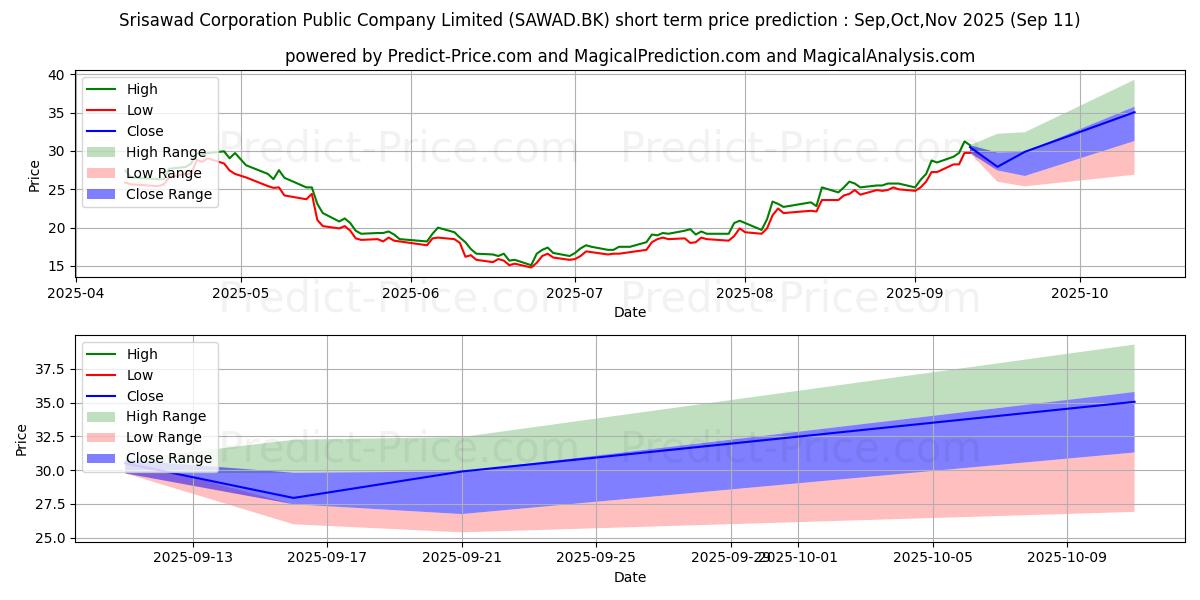The height and width of the screenshot is (600, 1200).
Task: Click the 2025-08 x-axis label
Action: coord(744,294)
